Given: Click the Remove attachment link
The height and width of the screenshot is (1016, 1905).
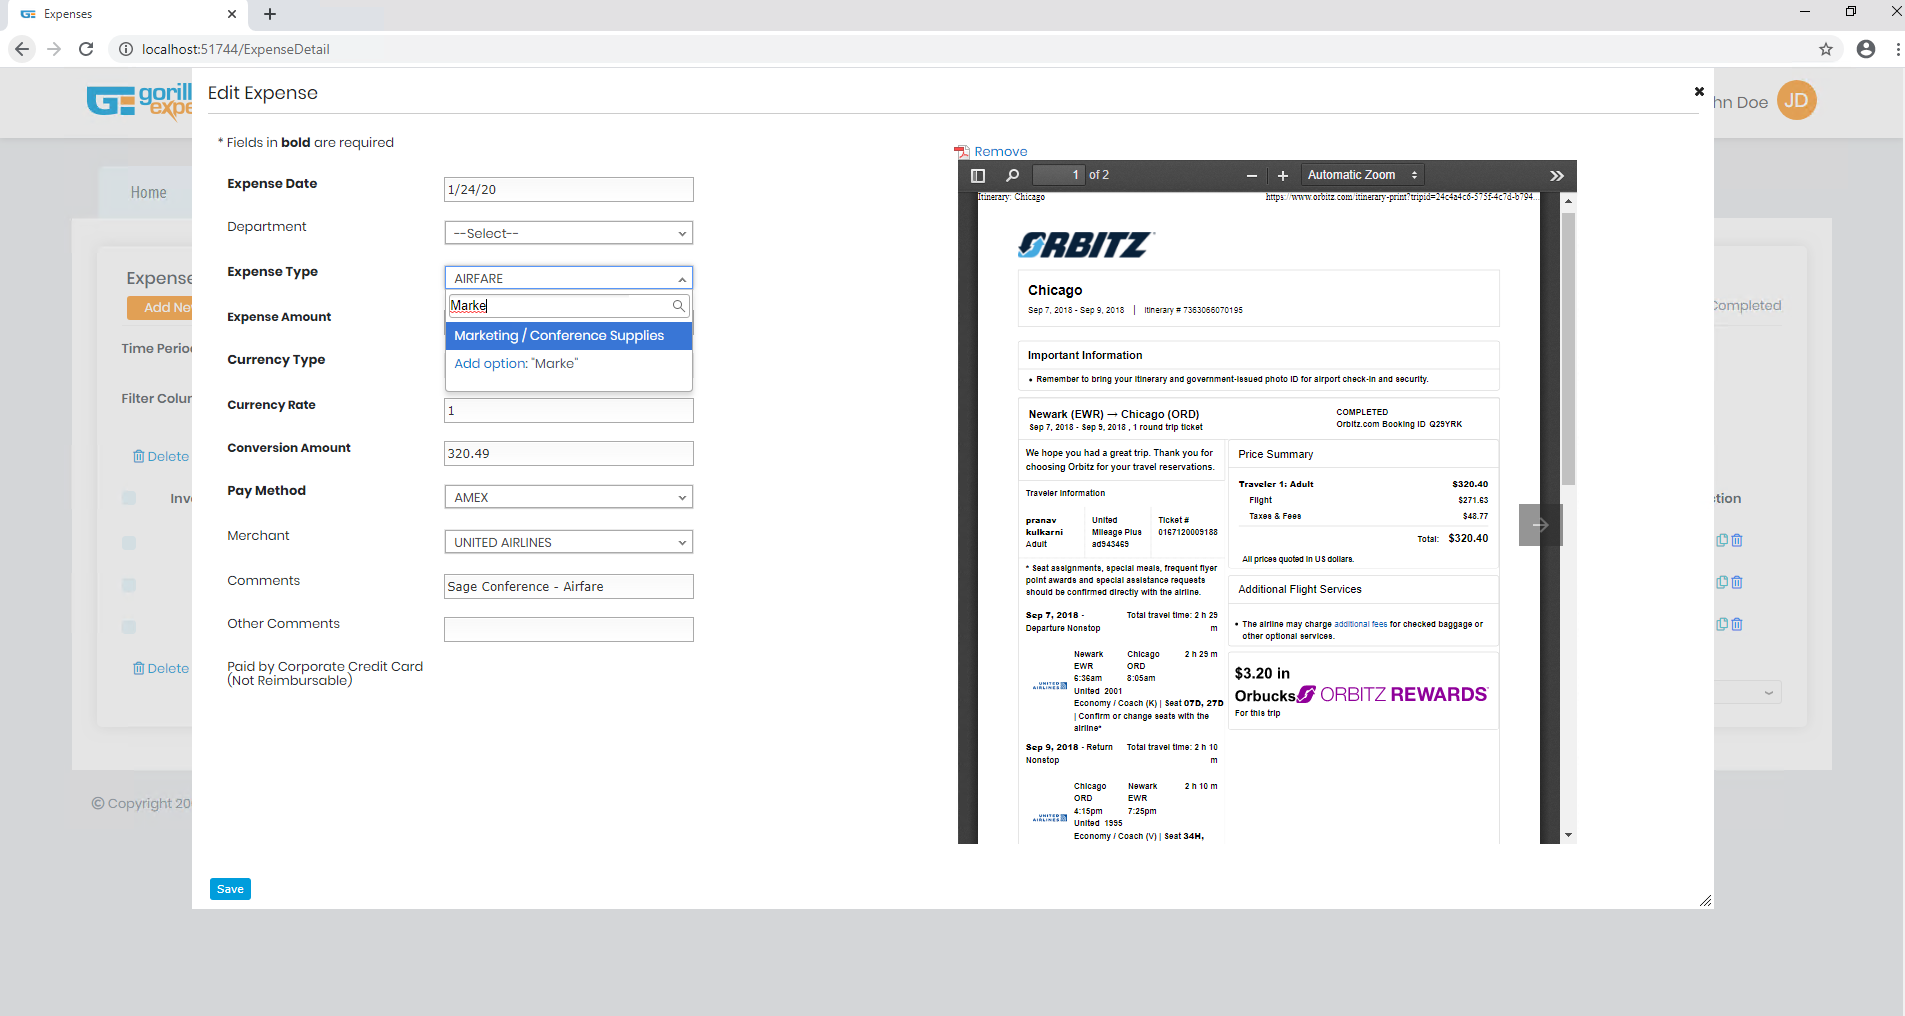Looking at the screenshot, I should point(1000,152).
